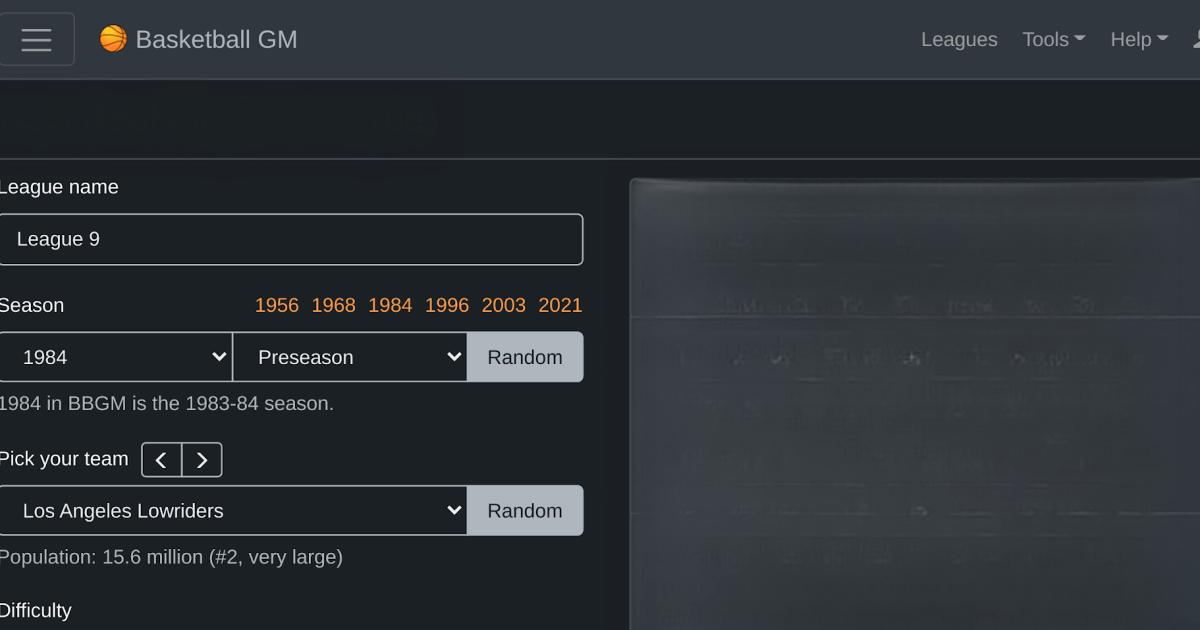Jump to the 2021 season
The image size is (1200, 630).
[x=560, y=305]
